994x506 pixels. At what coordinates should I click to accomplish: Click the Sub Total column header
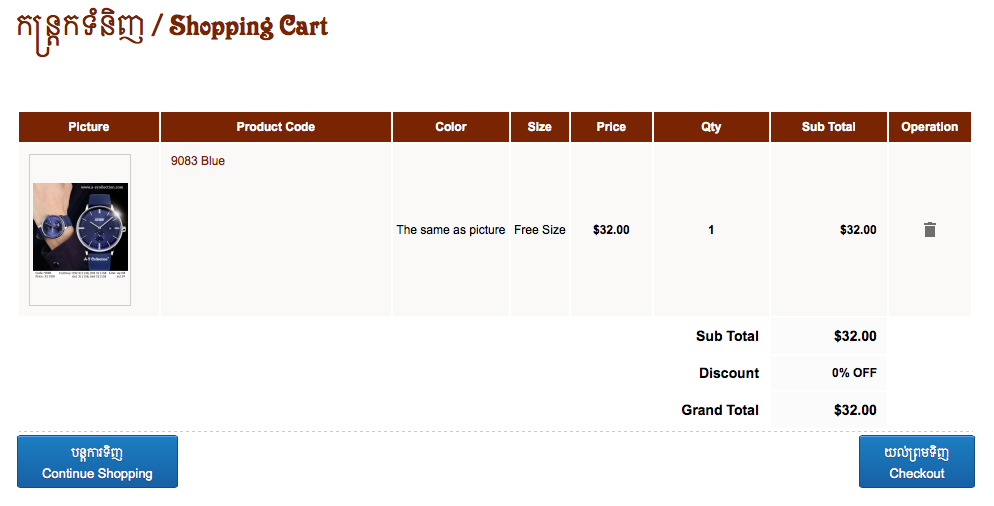coord(829,127)
